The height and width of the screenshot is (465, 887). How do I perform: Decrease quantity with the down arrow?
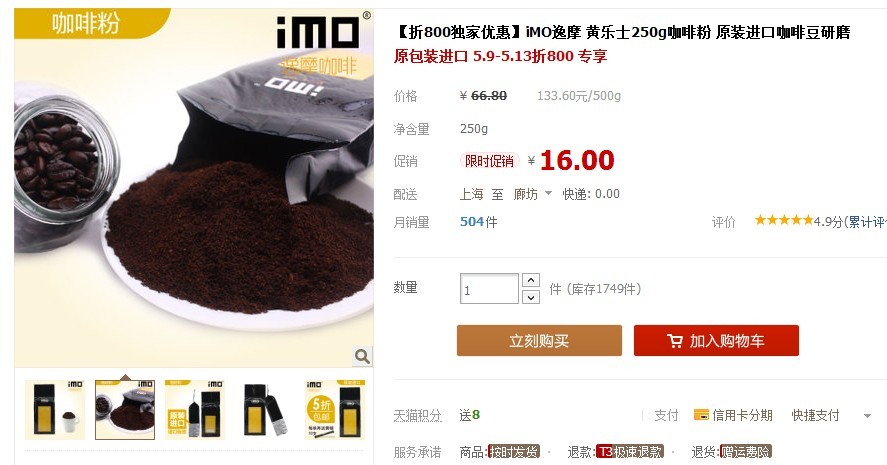pyautogui.click(x=531, y=297)
